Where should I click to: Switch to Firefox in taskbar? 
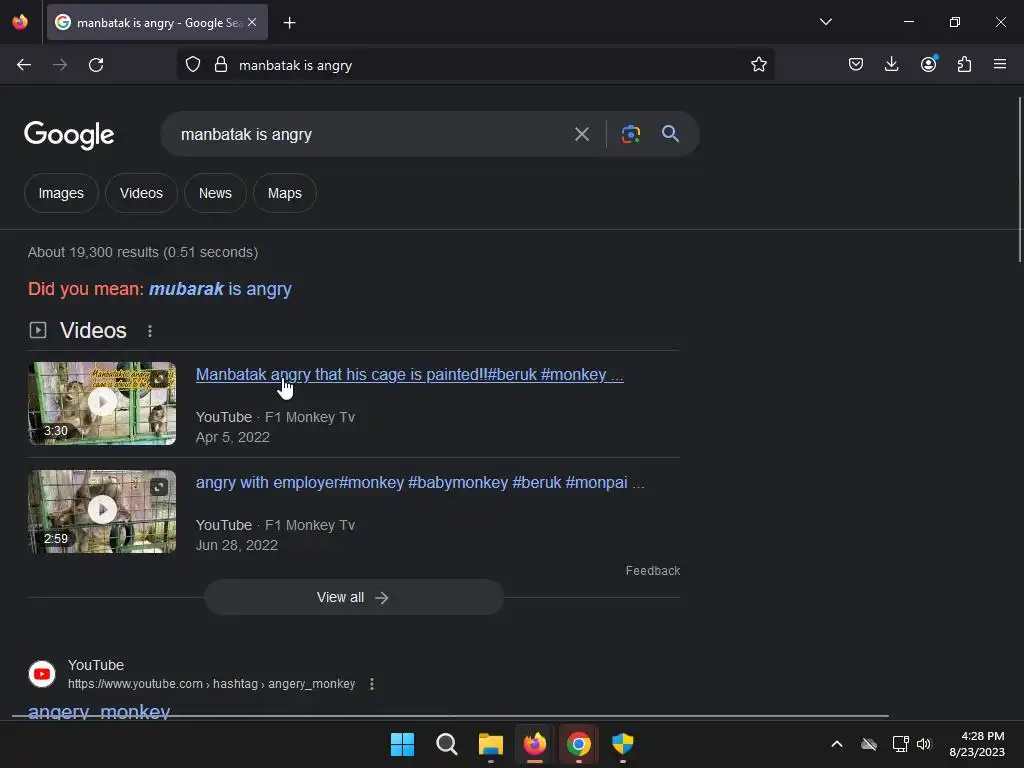535,744
